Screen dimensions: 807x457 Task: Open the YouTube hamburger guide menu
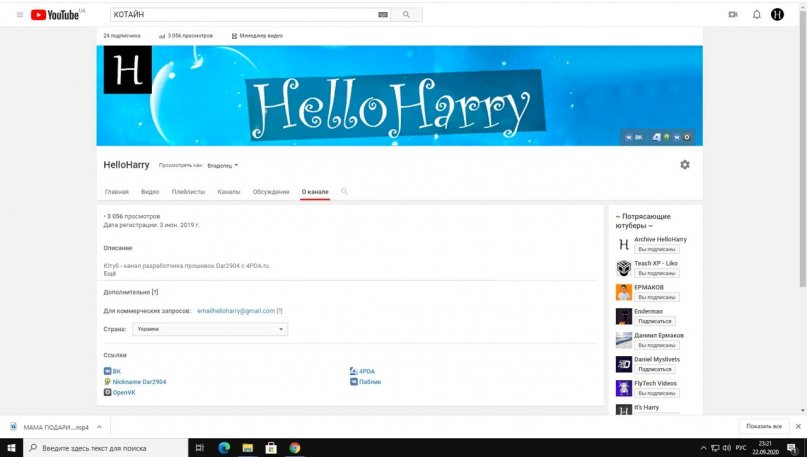[20, 15]
